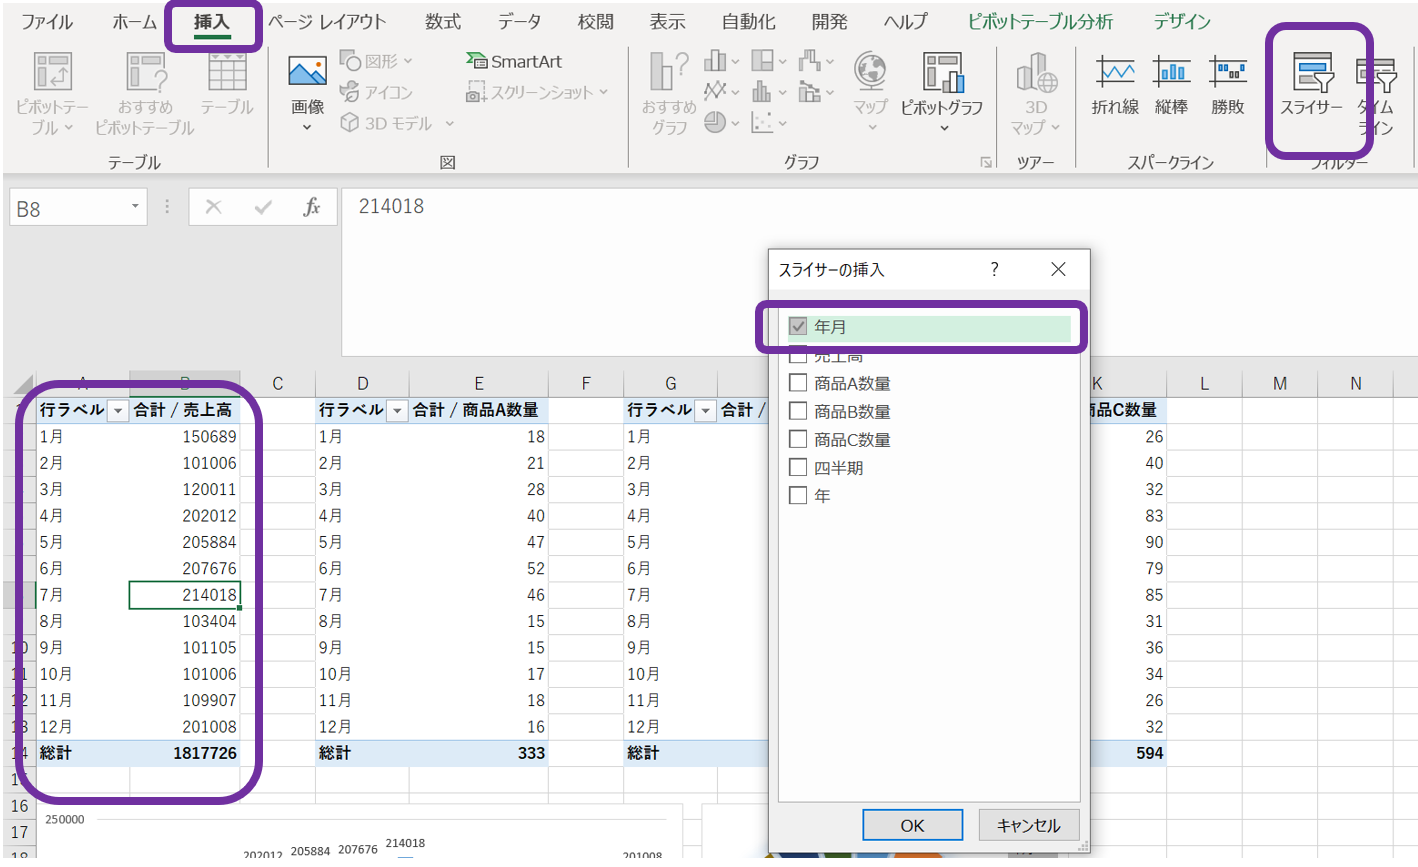The height and width of the screenshot is (867, 1418).
Task: Open the マップ chart option
Action: coord(870,93)
